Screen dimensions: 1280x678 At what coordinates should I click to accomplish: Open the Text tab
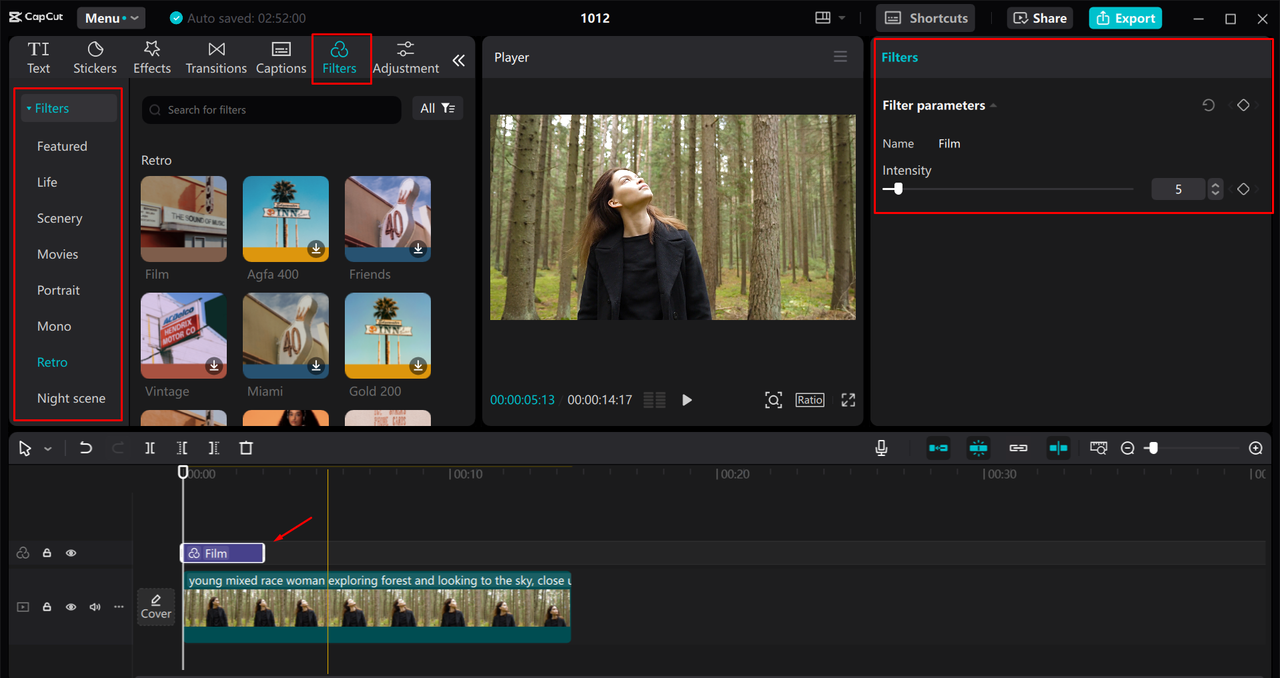tap(39, 58)
